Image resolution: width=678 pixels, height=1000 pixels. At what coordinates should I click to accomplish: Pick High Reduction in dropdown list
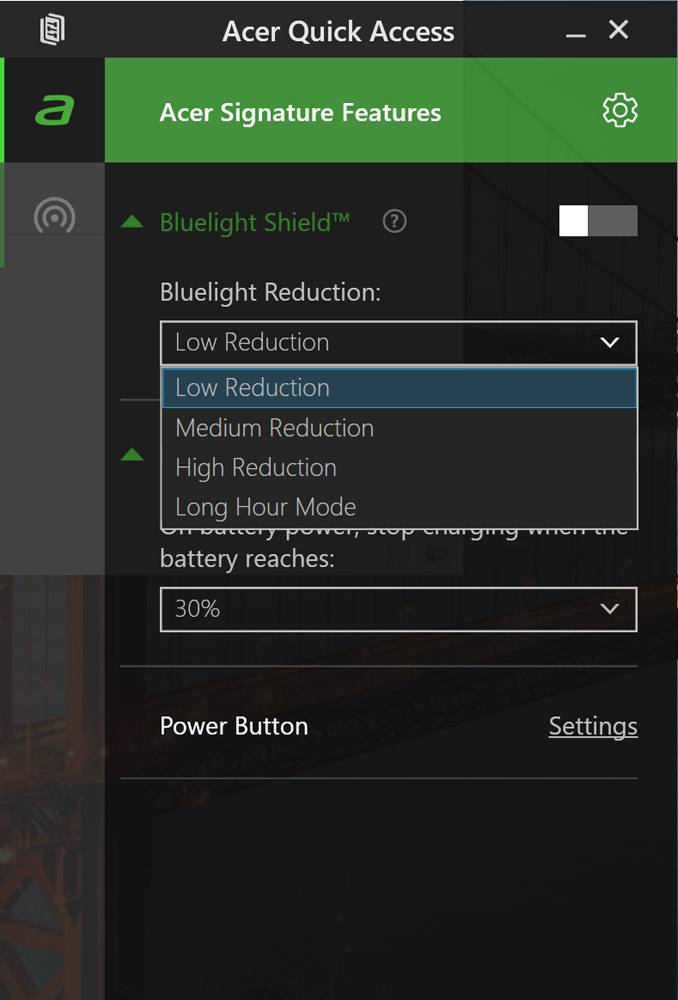click(399, 467)
